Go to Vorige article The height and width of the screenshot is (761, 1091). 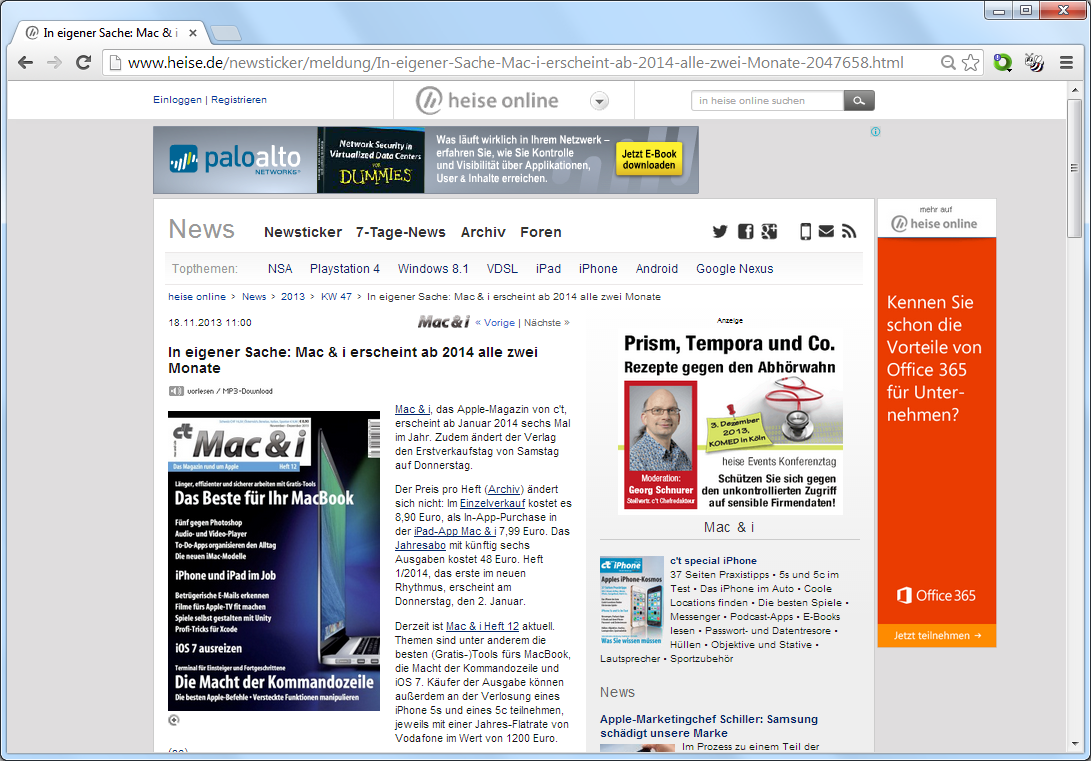pyautogui.click(x=495, y=322)
